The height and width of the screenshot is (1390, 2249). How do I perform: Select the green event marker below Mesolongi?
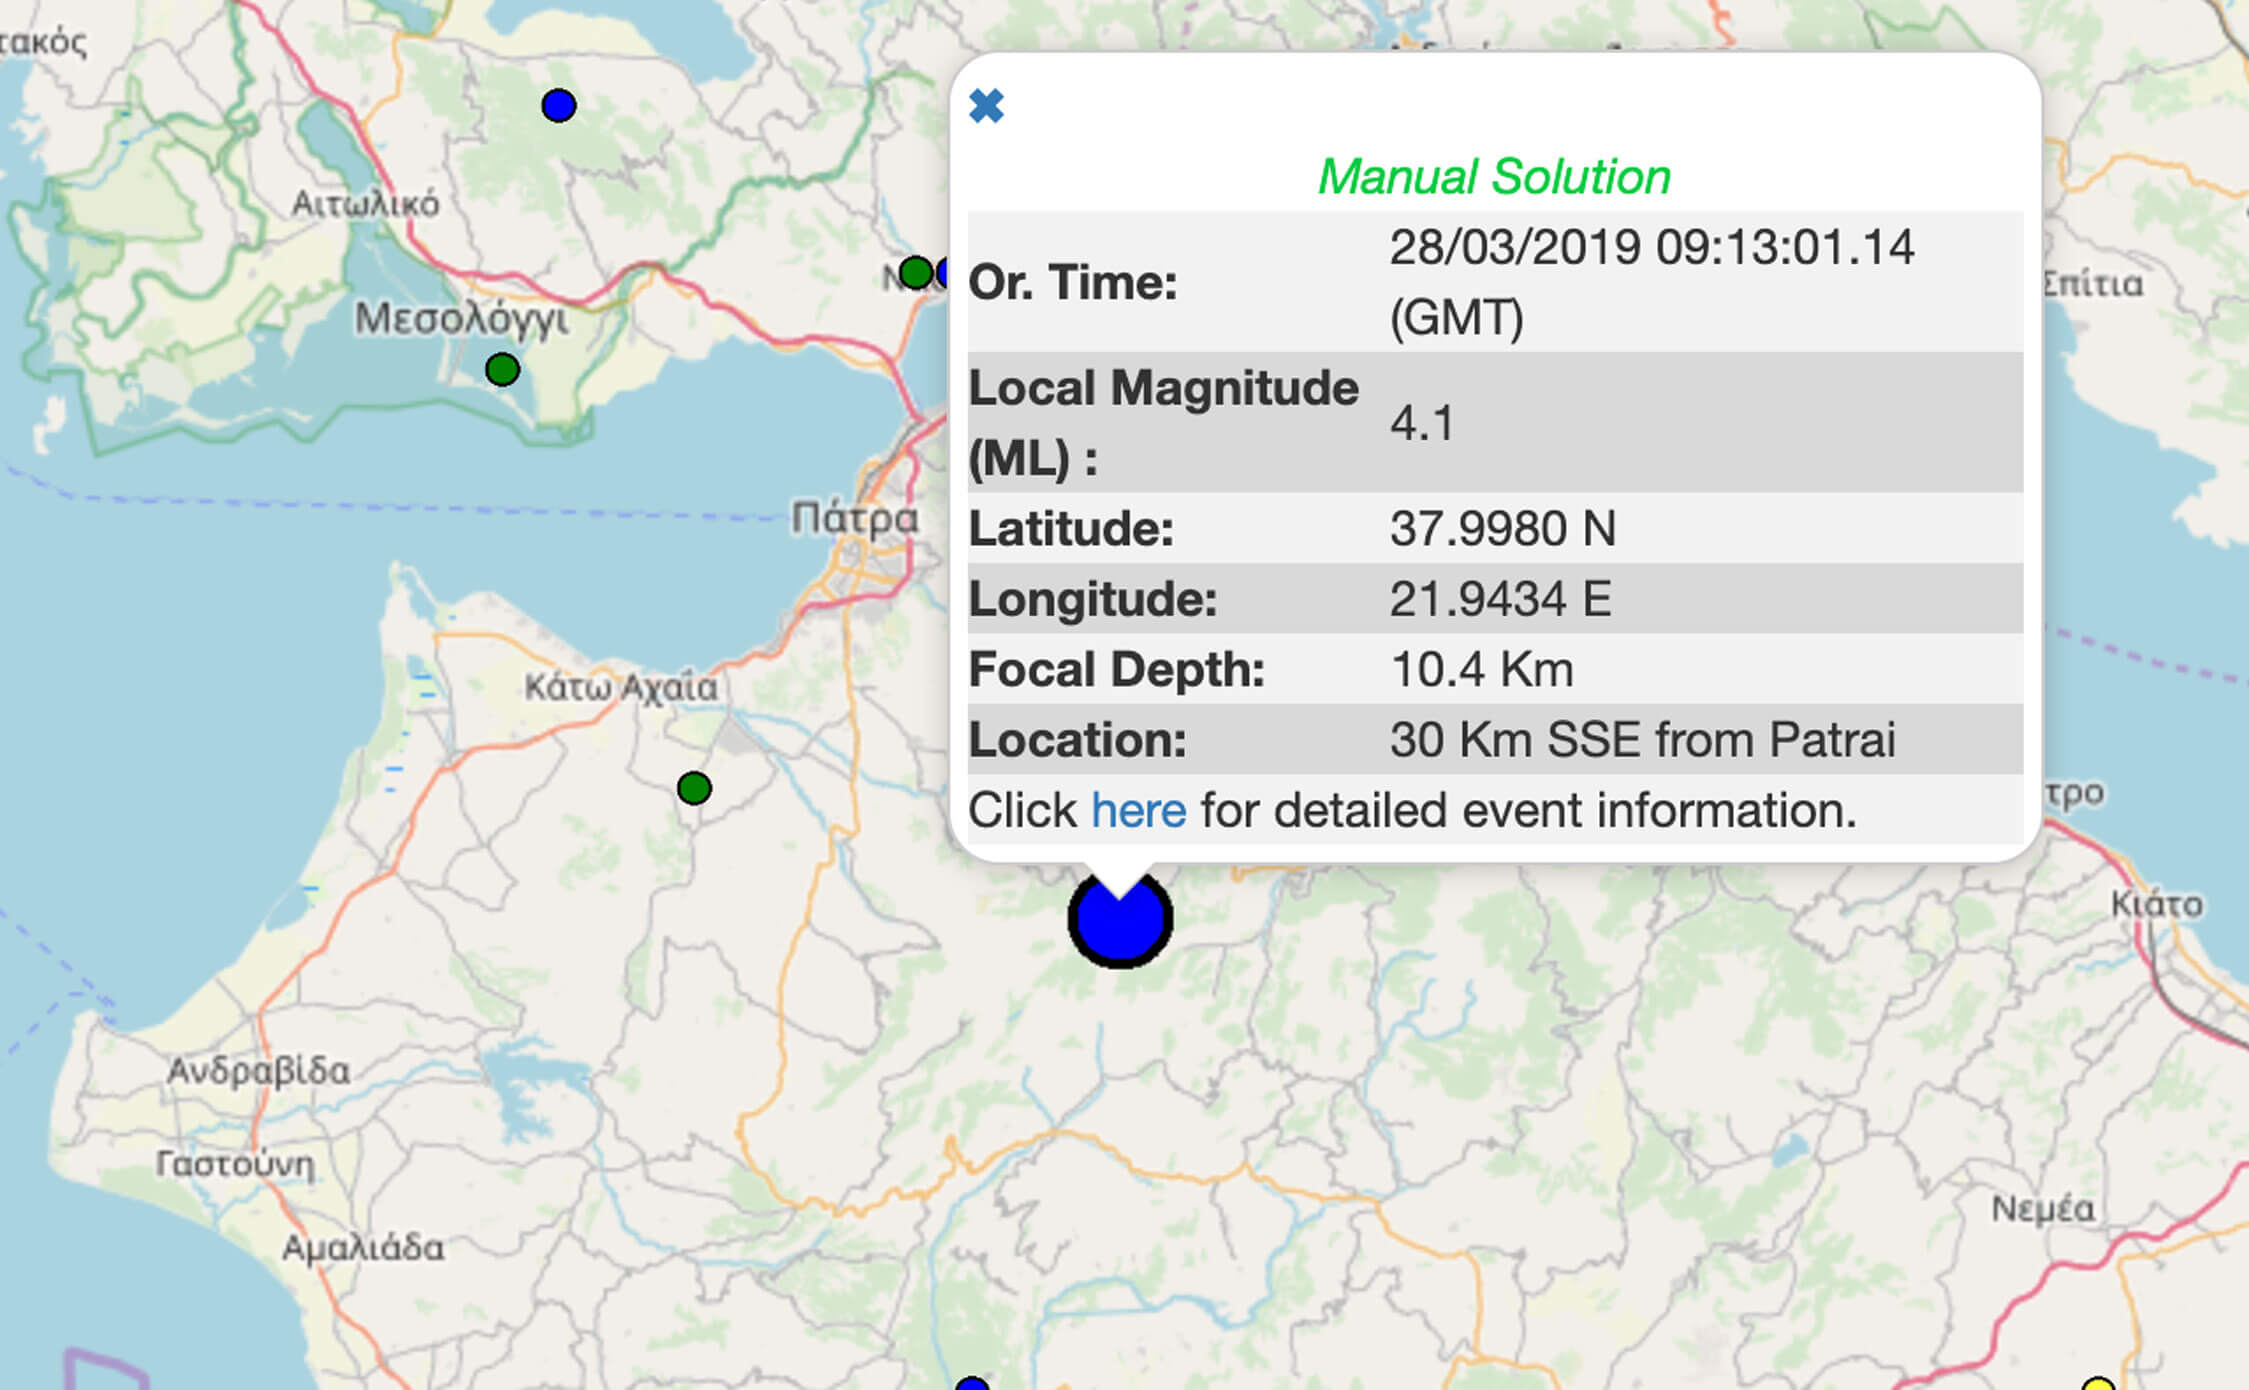pyautogui.click(x=503, y=370)
